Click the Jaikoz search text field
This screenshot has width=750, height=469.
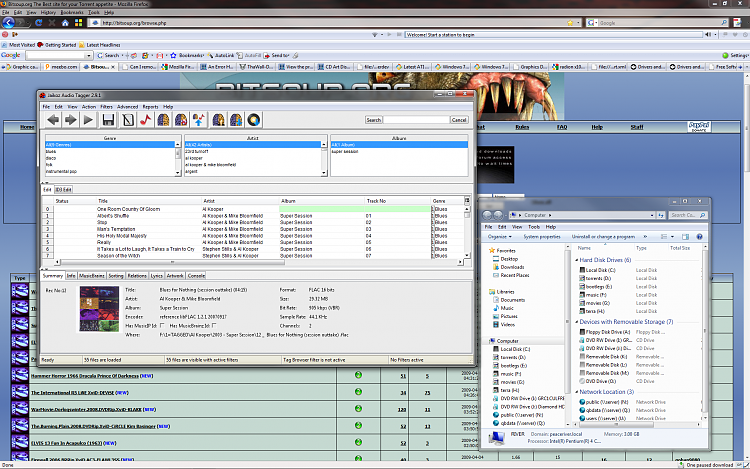(x=416, y=120)
